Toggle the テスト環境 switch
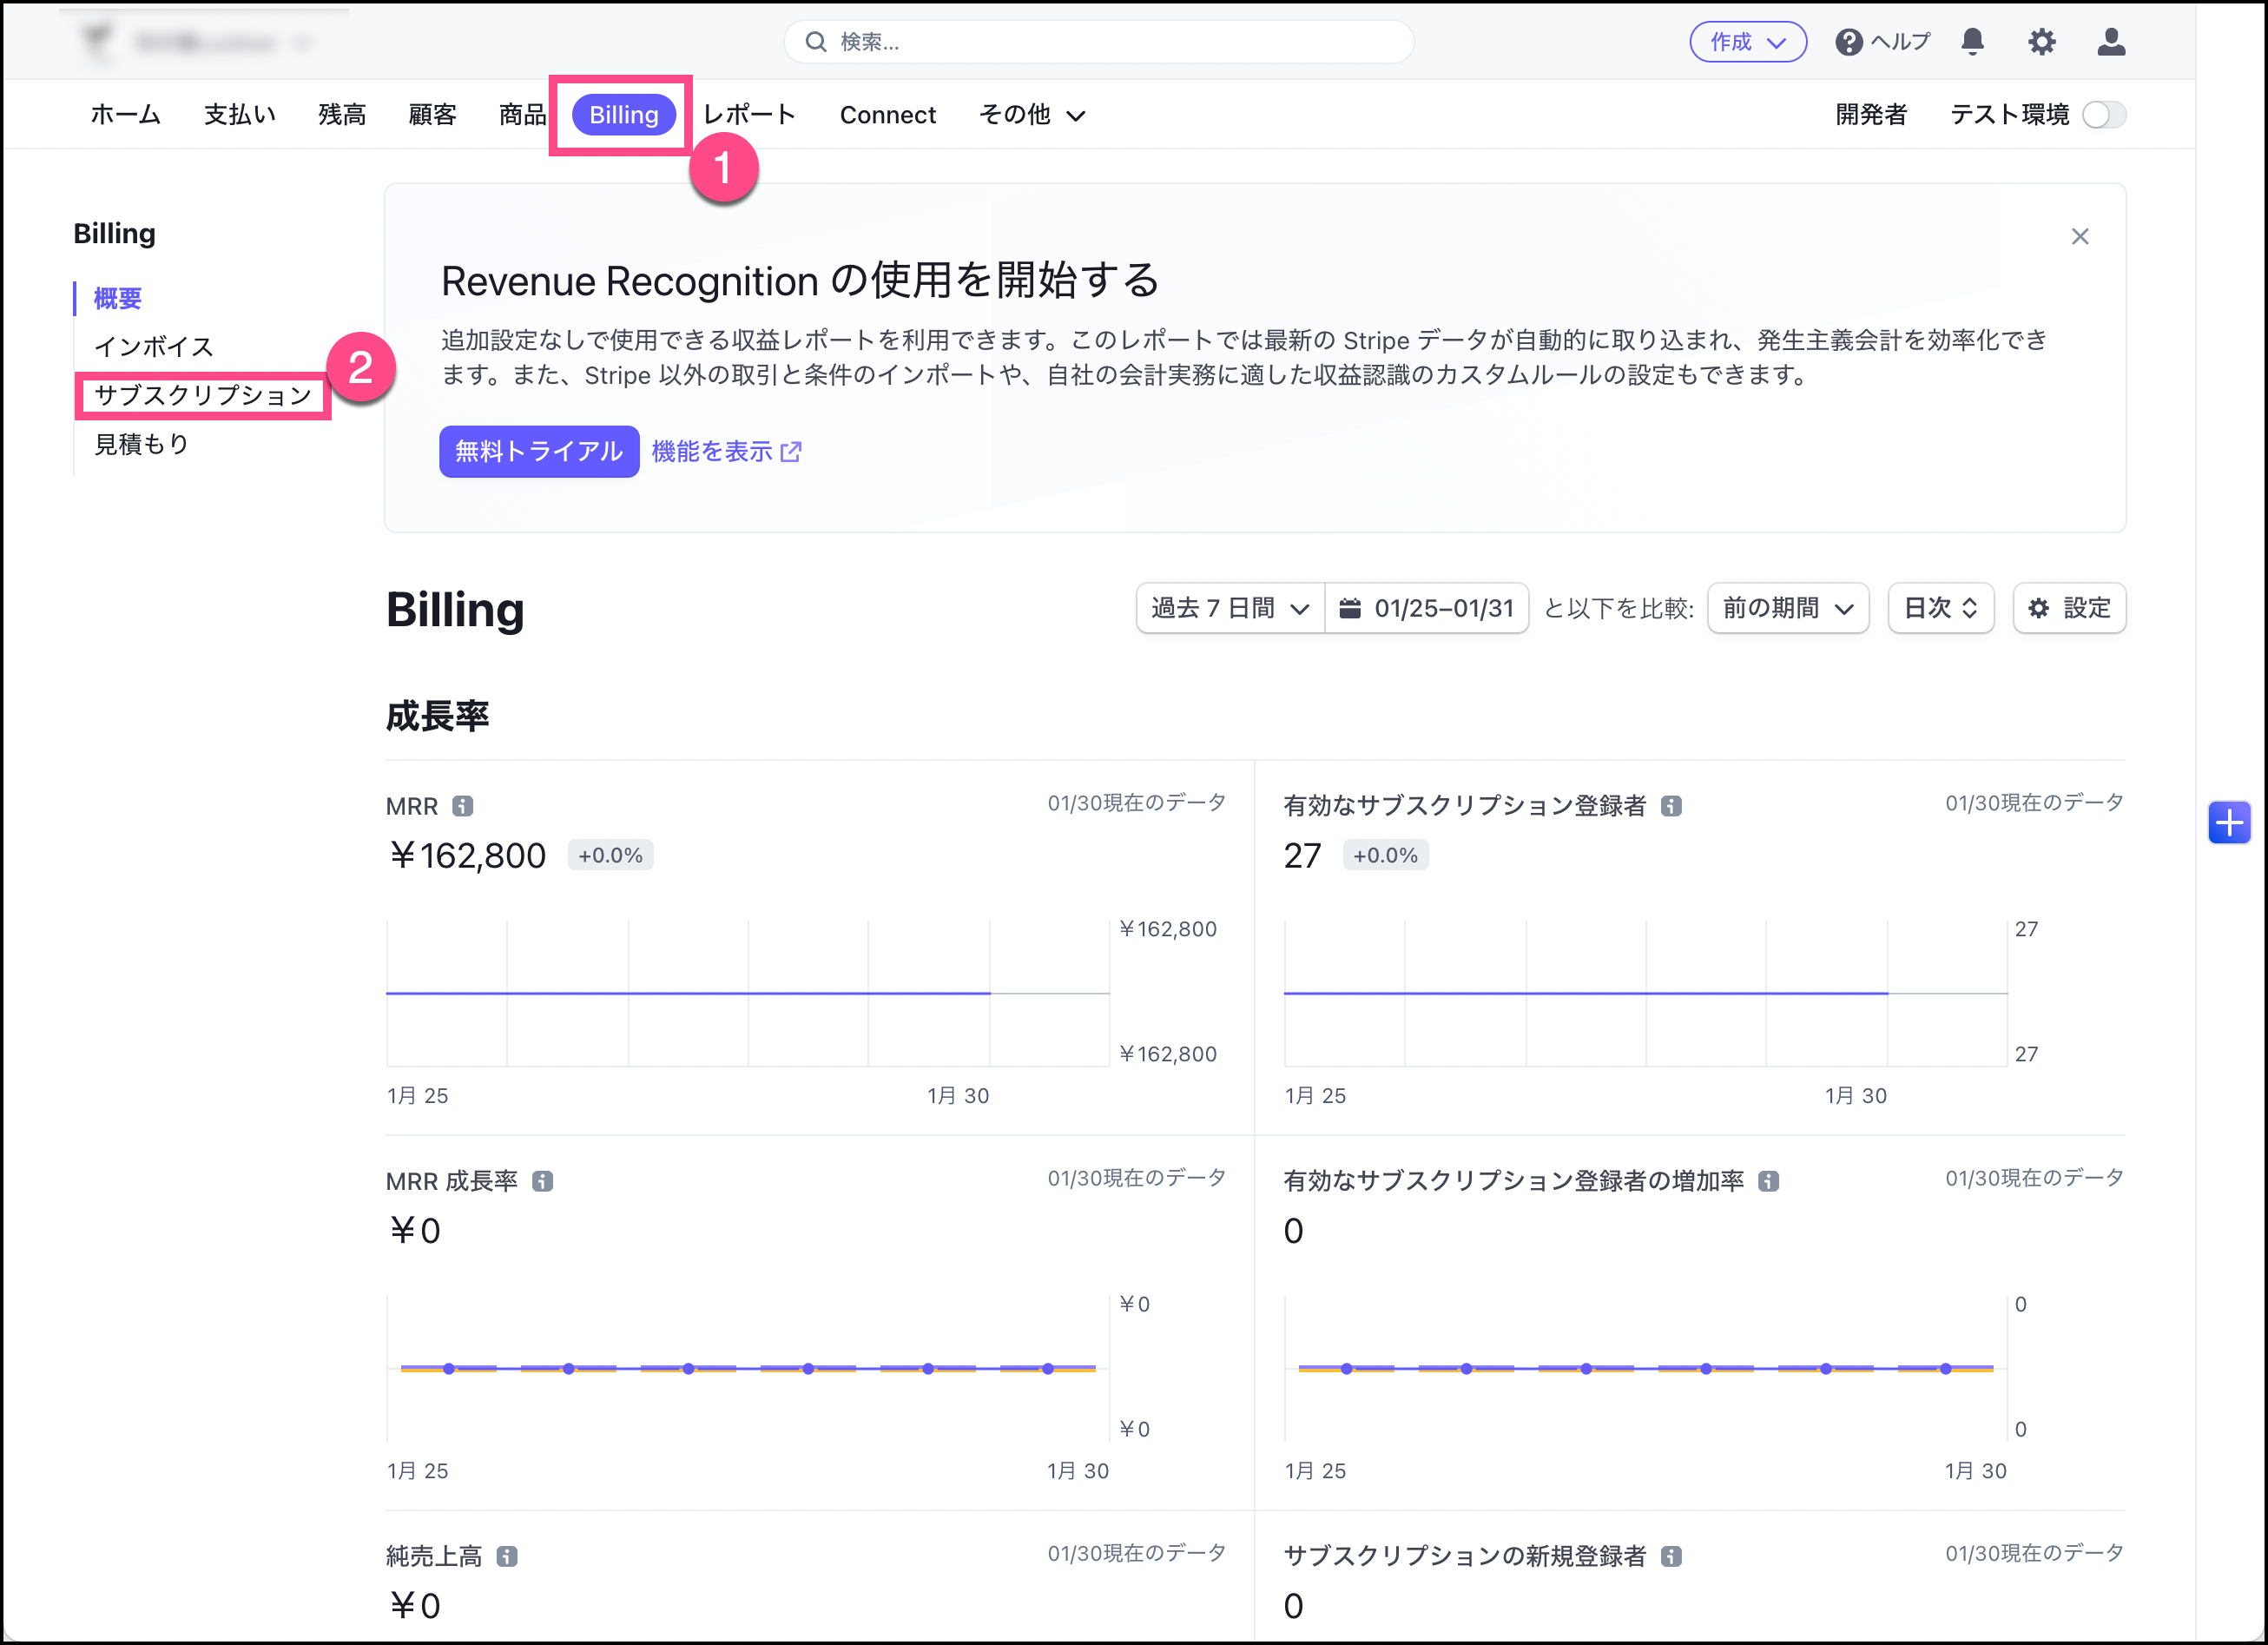Viewport: 2268px width, 1645px height. click(x=2103, y=115)
